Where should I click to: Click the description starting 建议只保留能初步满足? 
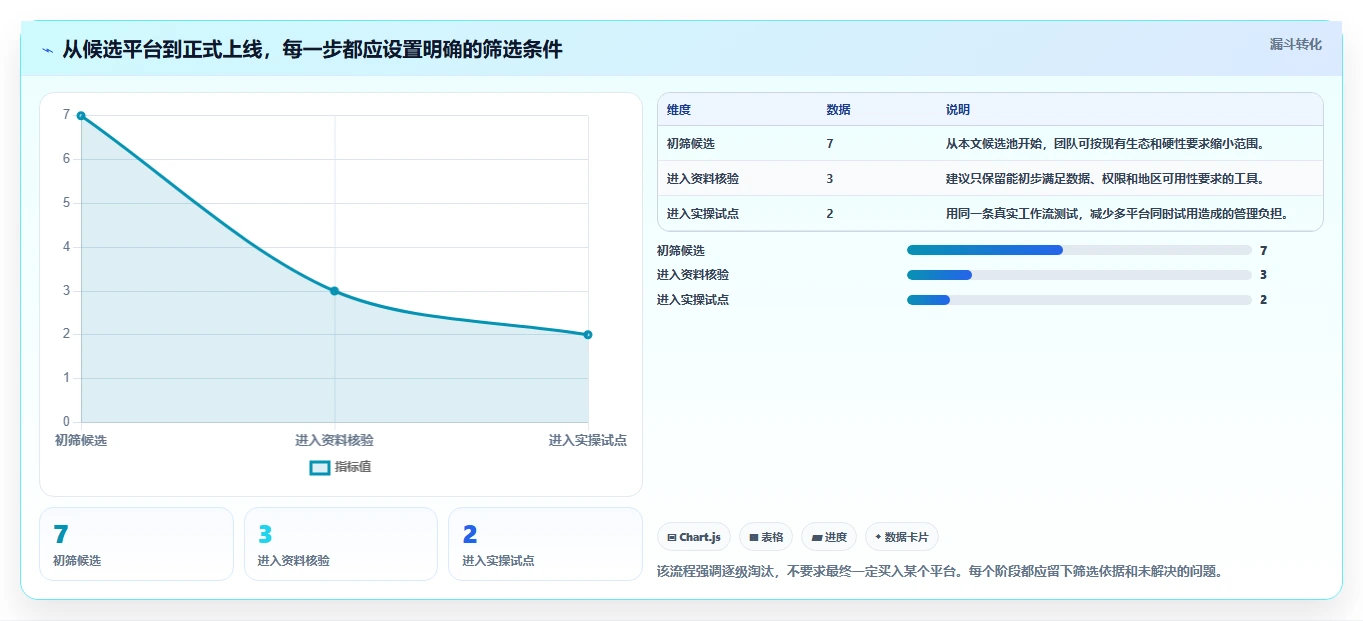click(1106, 179)
